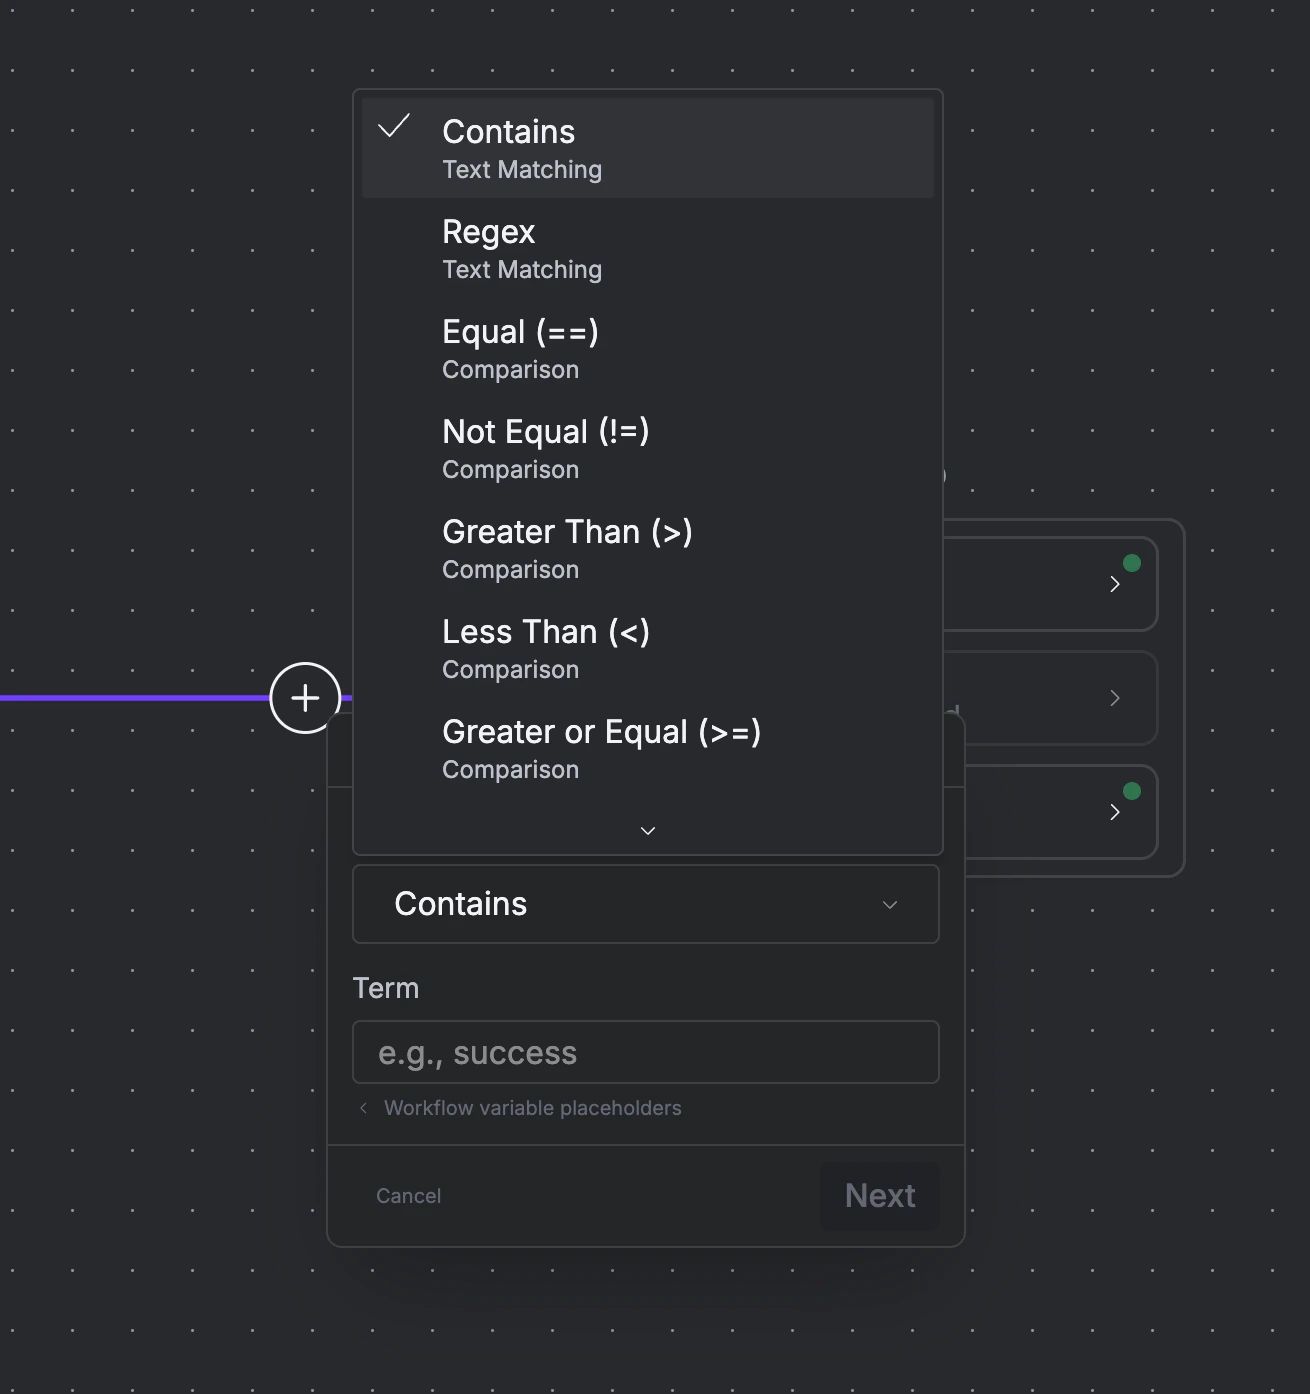The width and height of the screenshot is (1310, 1394).
Task: Toggle the green status dot on bottom node
Action: click(1131, 790)
